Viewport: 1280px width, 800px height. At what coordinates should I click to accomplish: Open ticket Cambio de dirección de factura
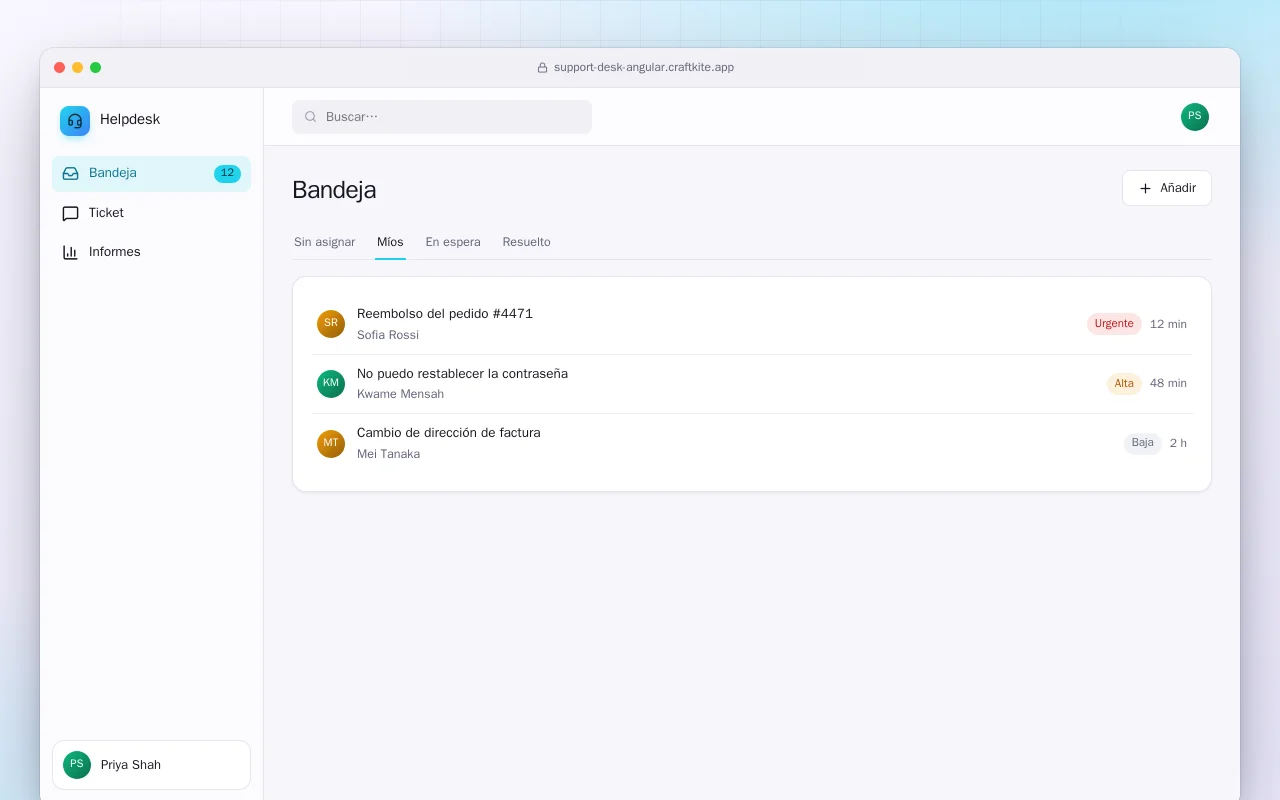pos(752,443)
